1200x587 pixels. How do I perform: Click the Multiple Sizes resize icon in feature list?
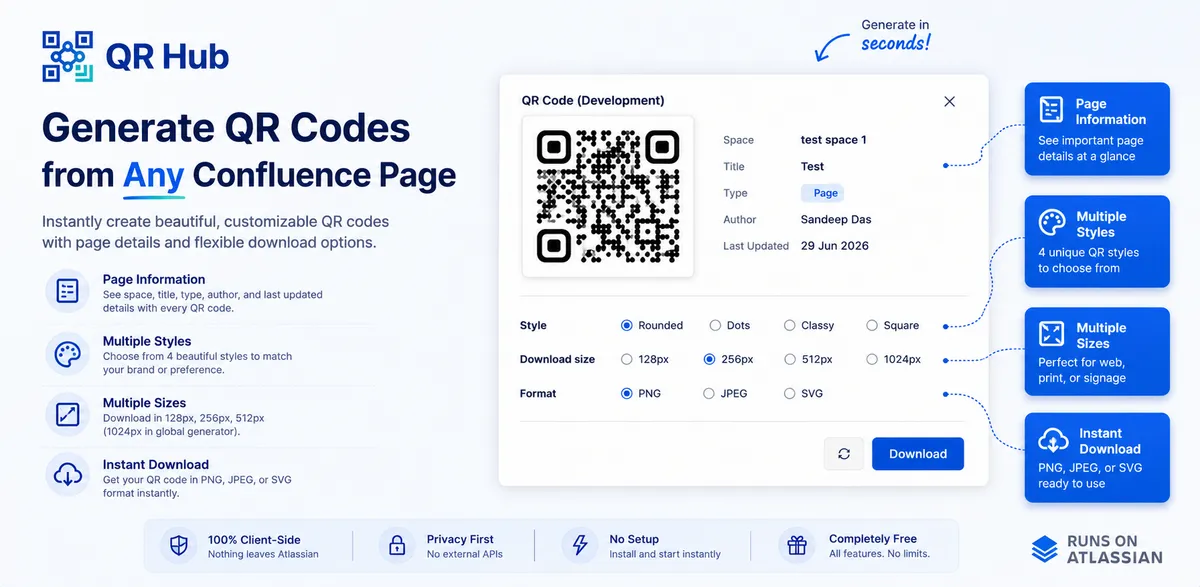[67, 414]
